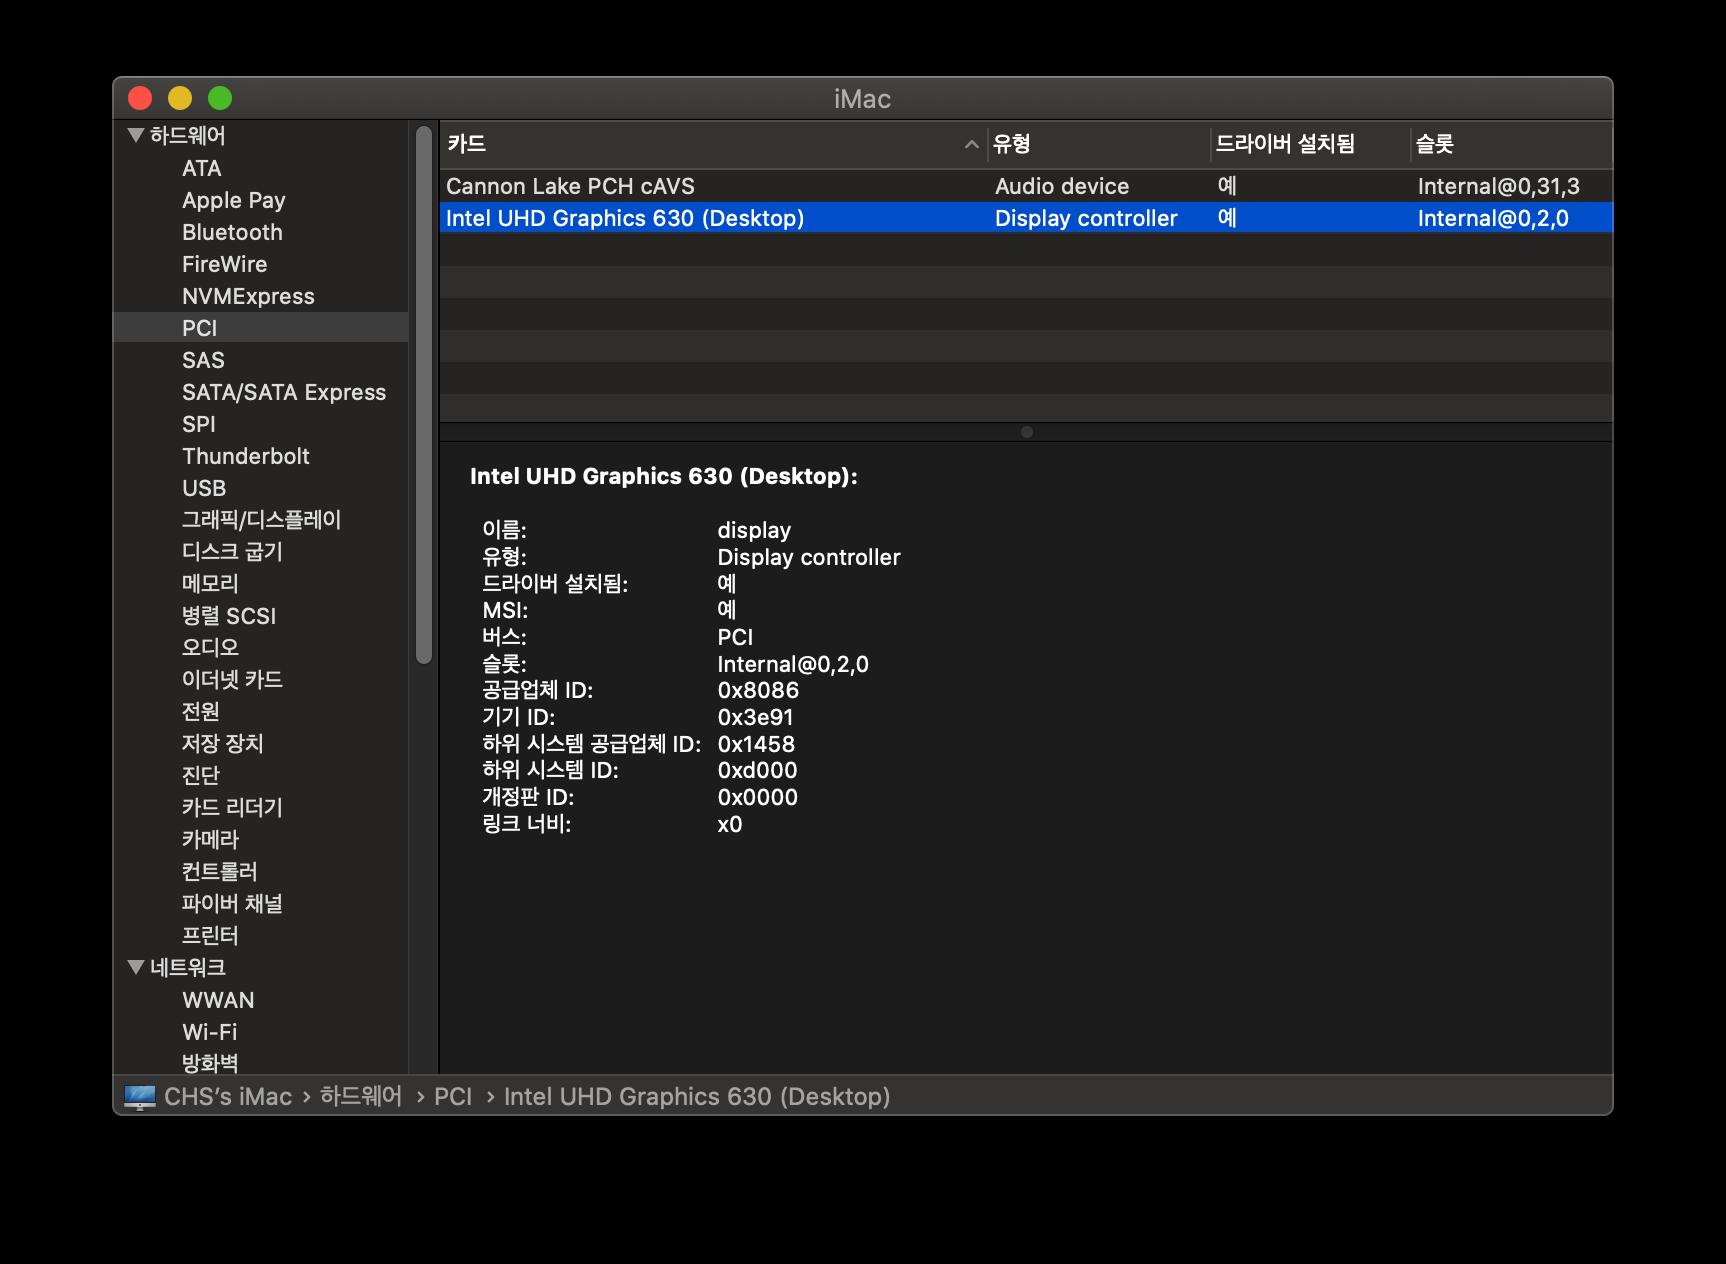The image size is (1726, 1264).
Task: Click the Audio device type cell
Action: [x=1062, y=186]
